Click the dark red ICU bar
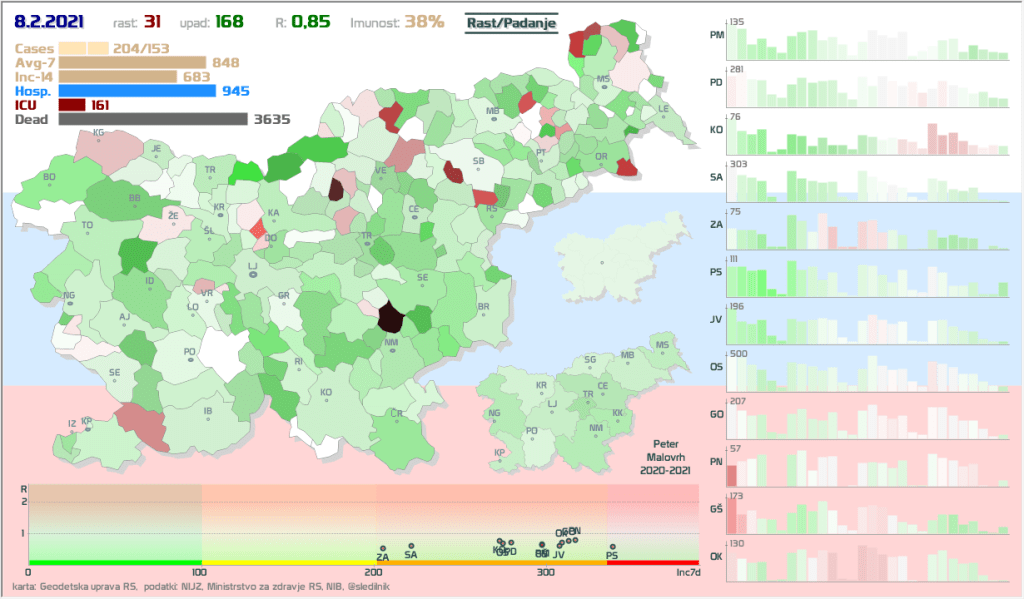 pos(72,105)
